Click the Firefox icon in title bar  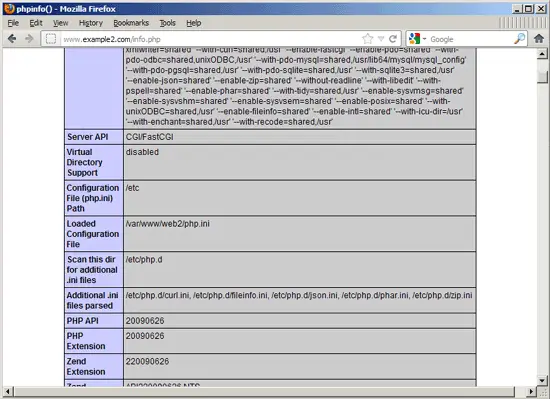tap(9, 8)
